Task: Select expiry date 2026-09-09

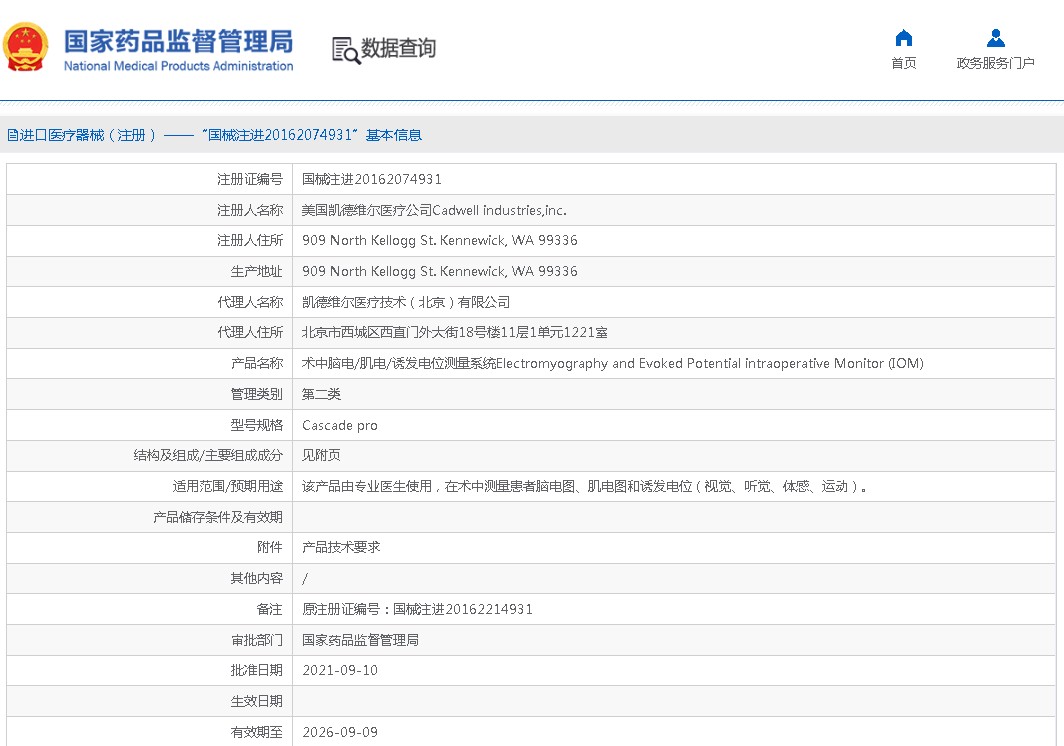Action: click(x=340, y=732)
